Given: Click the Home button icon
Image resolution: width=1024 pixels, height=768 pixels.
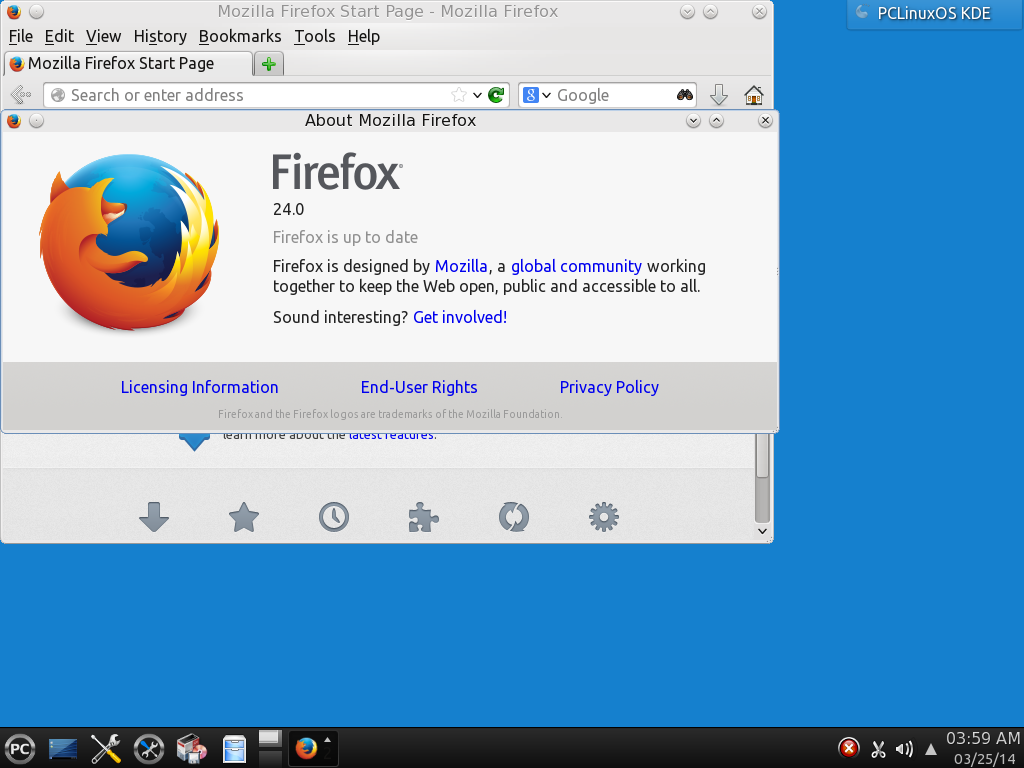Looking at the screenshot, I should click(x=754, y=95).
